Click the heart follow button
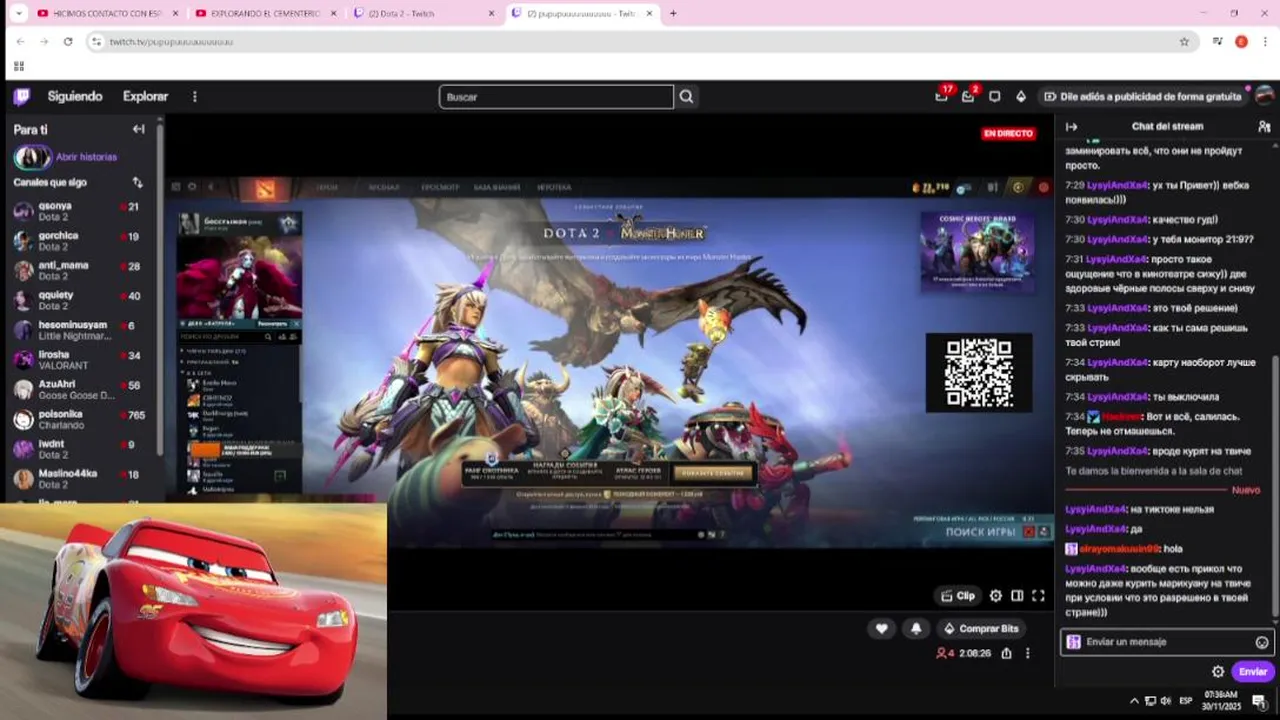Screen dimensions: 1280x720 coord(881,628)
